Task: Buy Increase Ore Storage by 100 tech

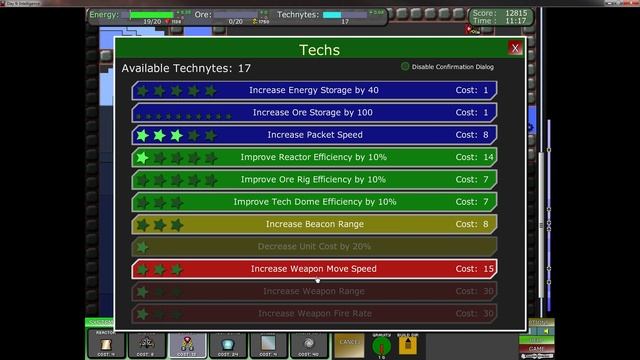Action: pos(314,113)
